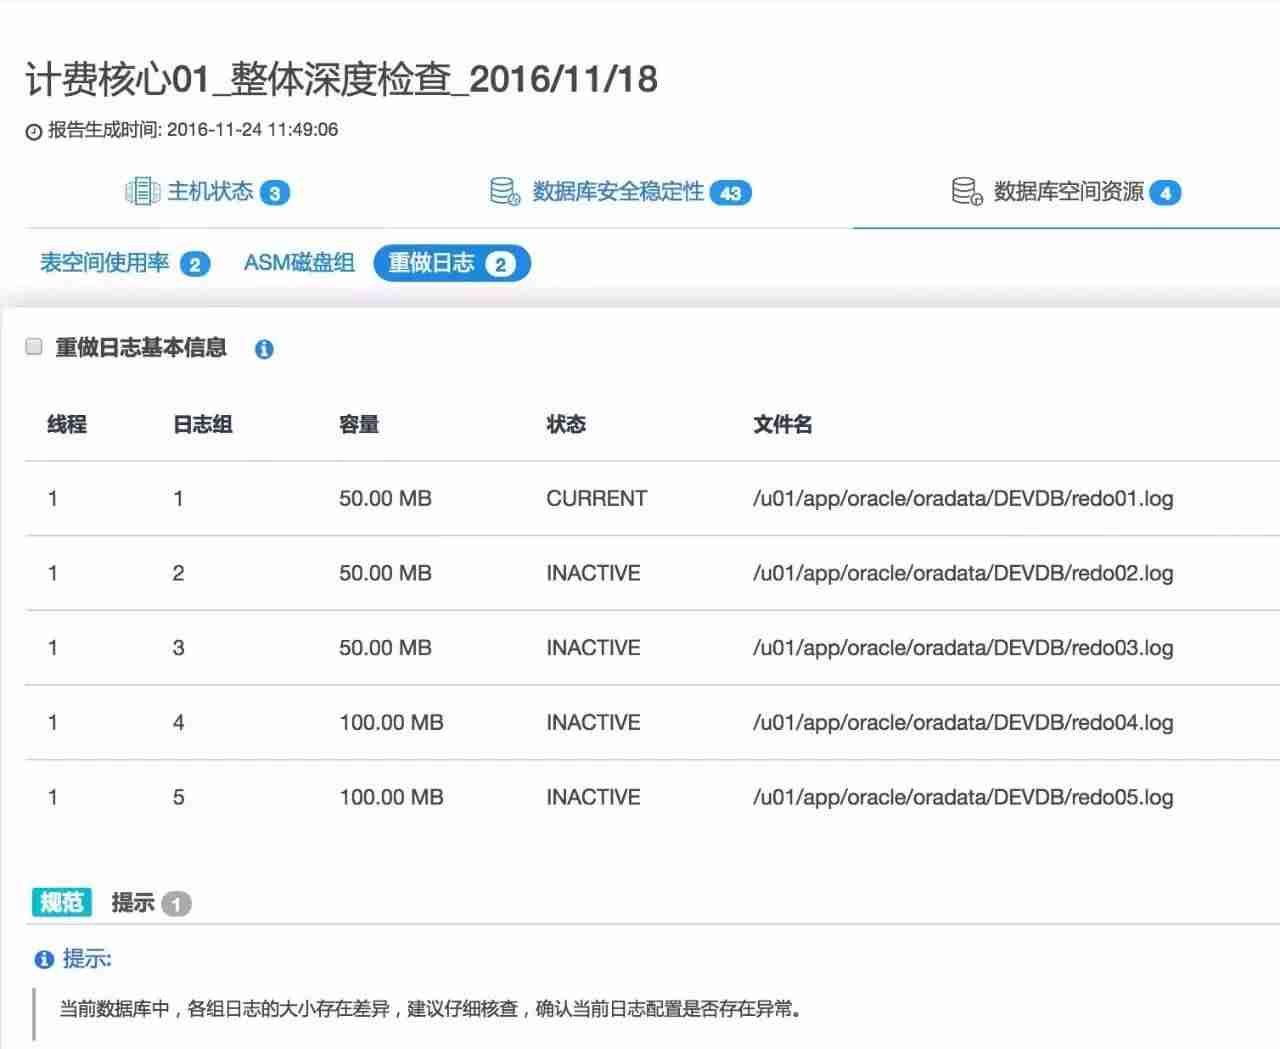Viewport: 1280px width, 1049px height.
Task: Select the ASM磁盘组 sub-tab
Action: tap(299, 263)
